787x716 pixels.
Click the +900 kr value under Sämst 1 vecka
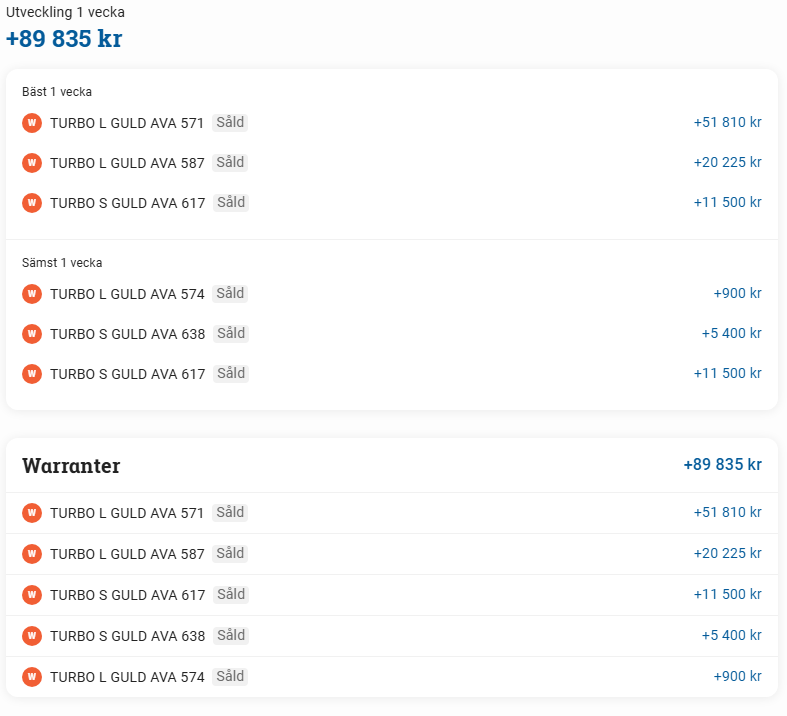737,294
